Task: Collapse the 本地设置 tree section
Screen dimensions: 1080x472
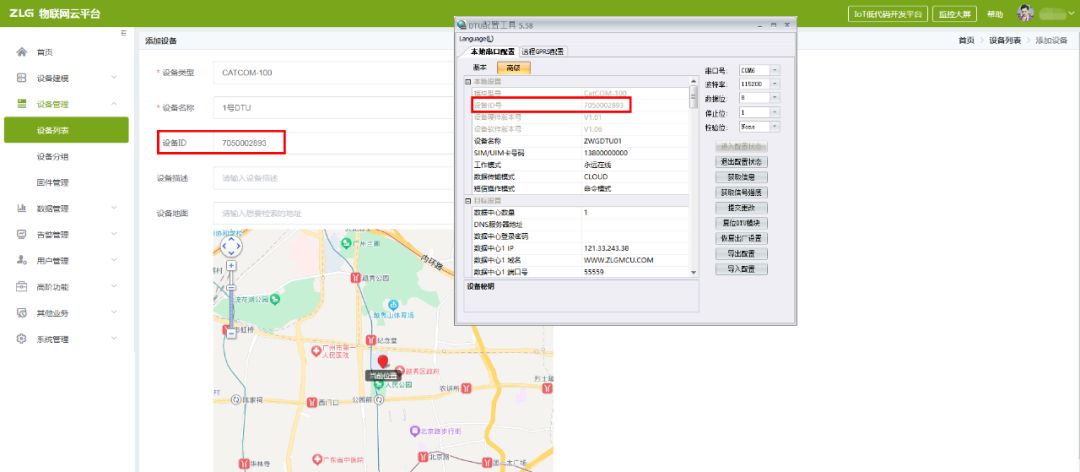Action: (468, 82)
